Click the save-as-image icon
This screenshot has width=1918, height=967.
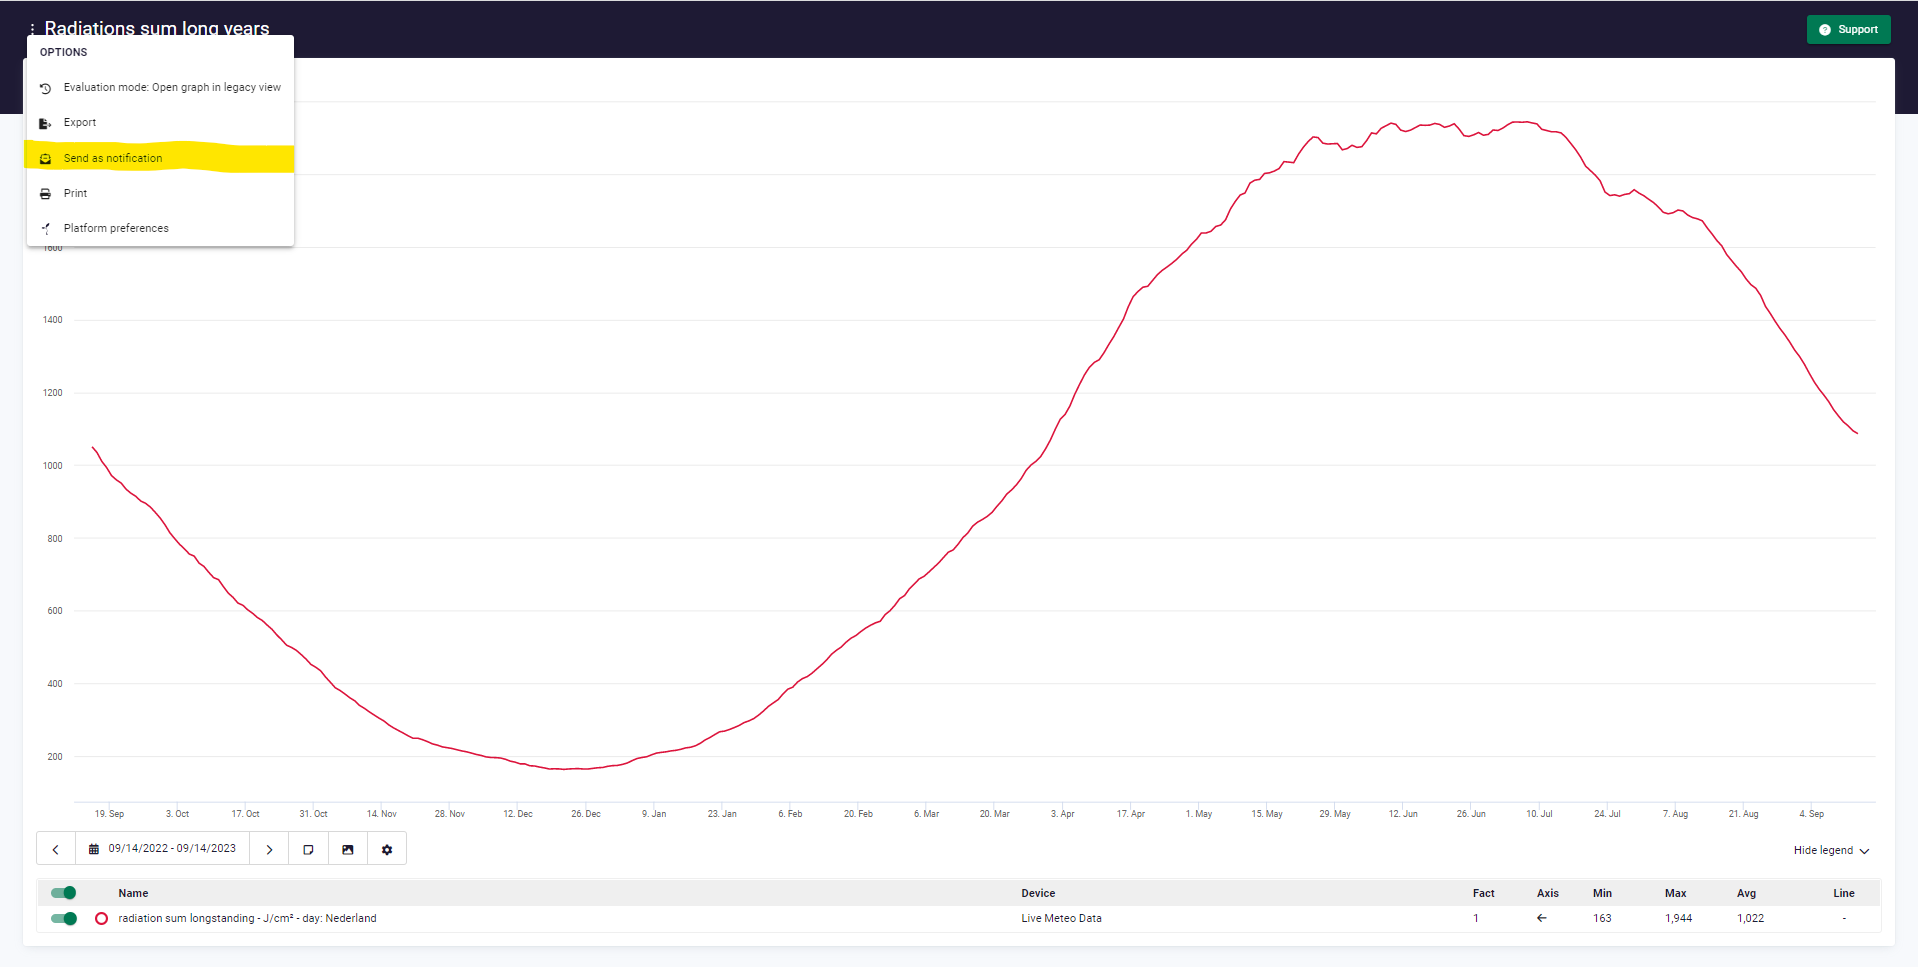click(x=348, y=849)
